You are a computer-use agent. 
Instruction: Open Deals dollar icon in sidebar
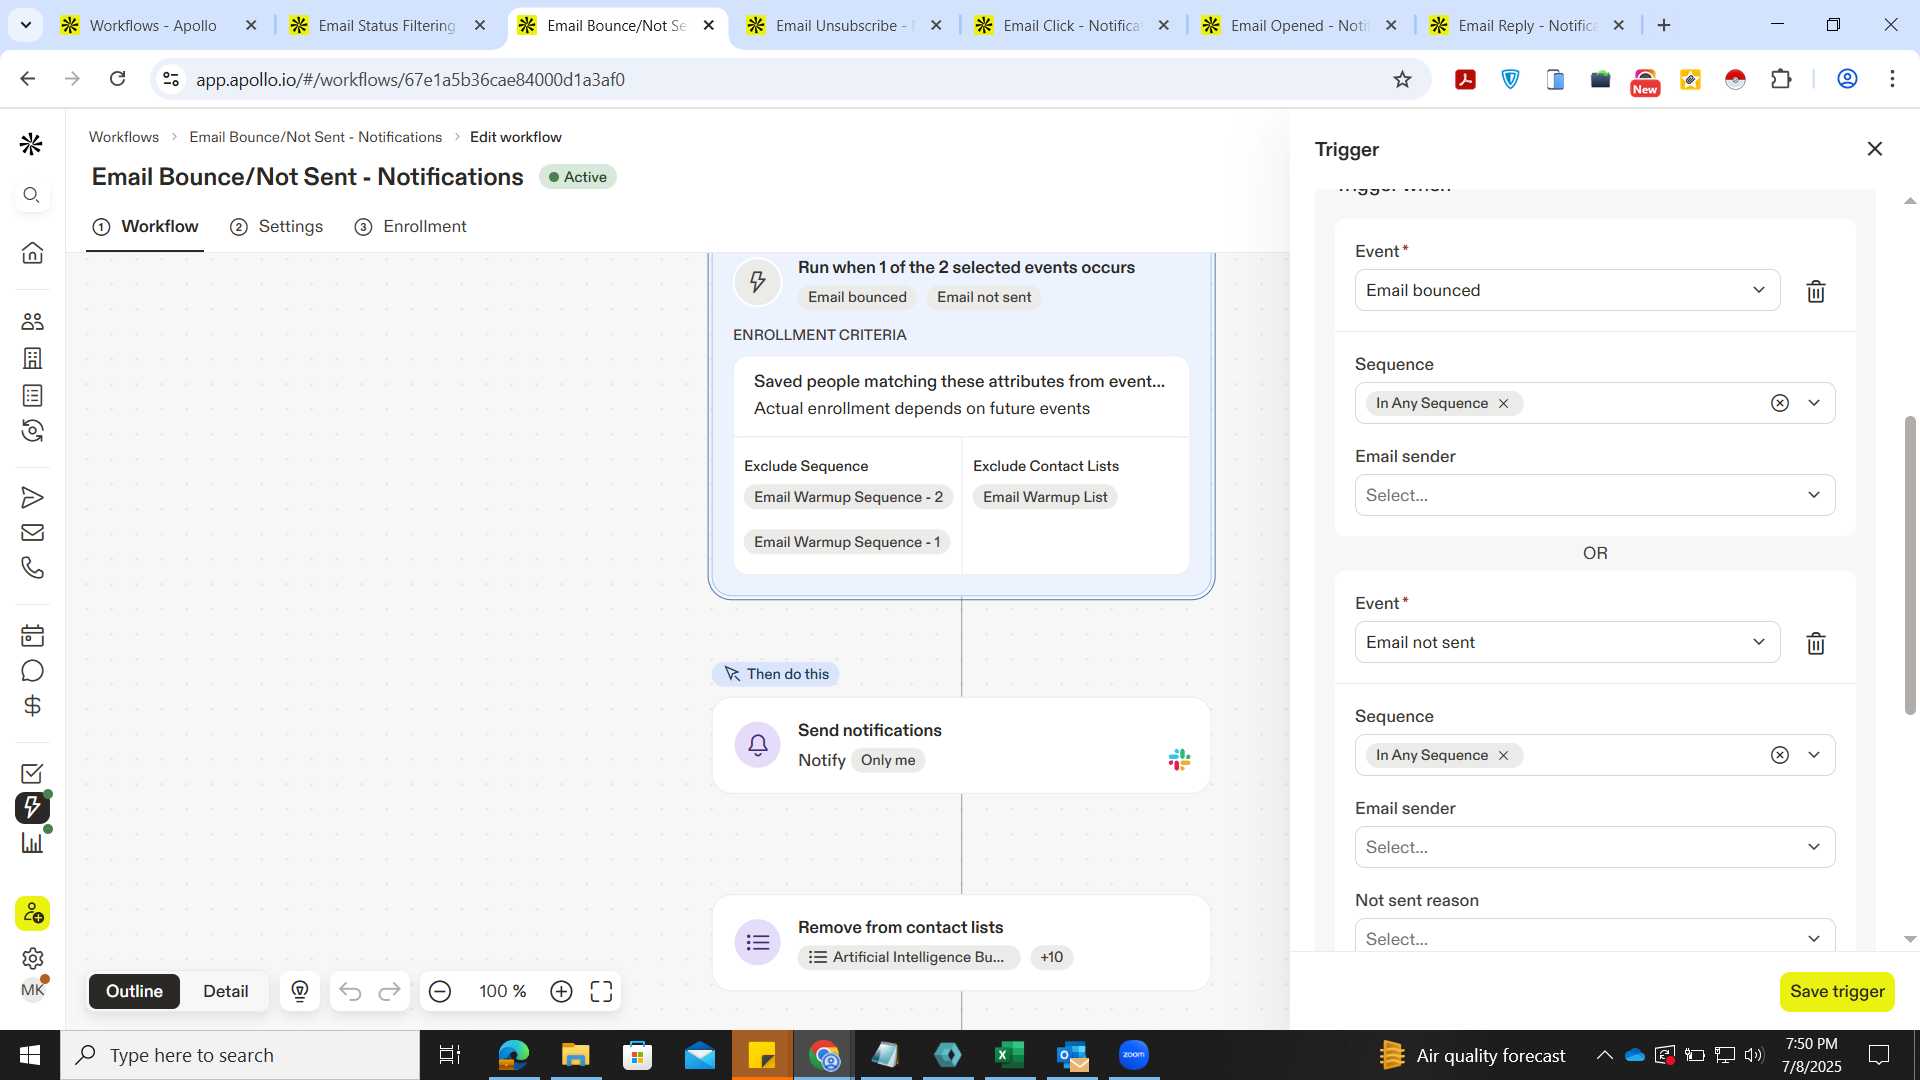pyautogui.click(x=32, y=706)
